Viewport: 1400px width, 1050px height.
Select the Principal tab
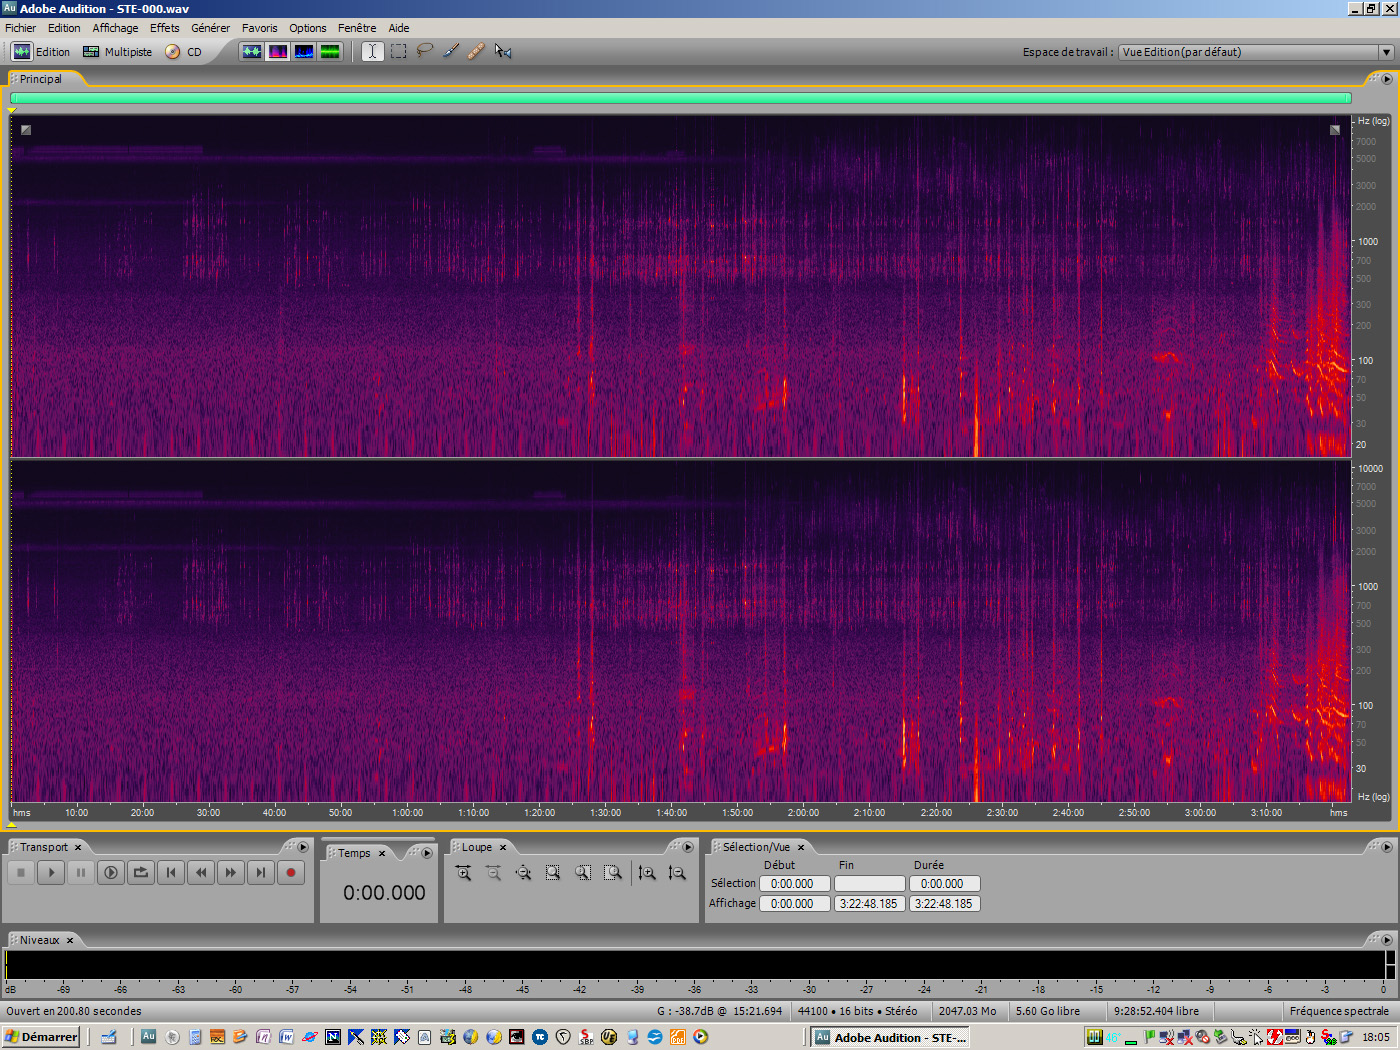44,78
